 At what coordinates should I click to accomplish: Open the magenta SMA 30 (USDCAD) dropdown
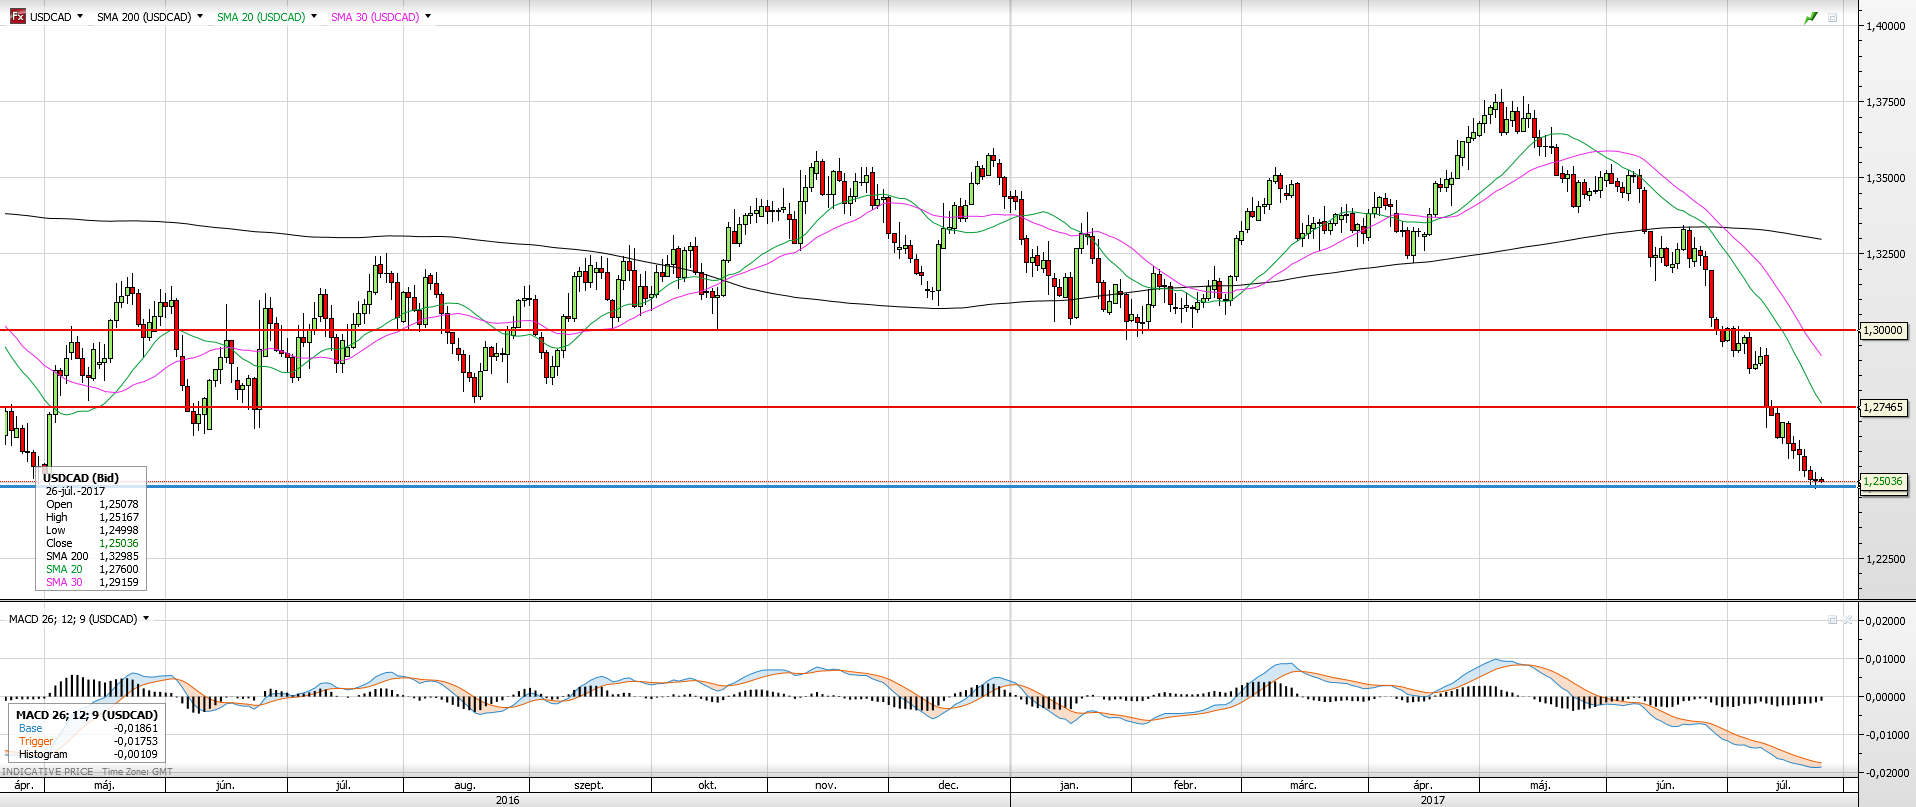[428, 17]
